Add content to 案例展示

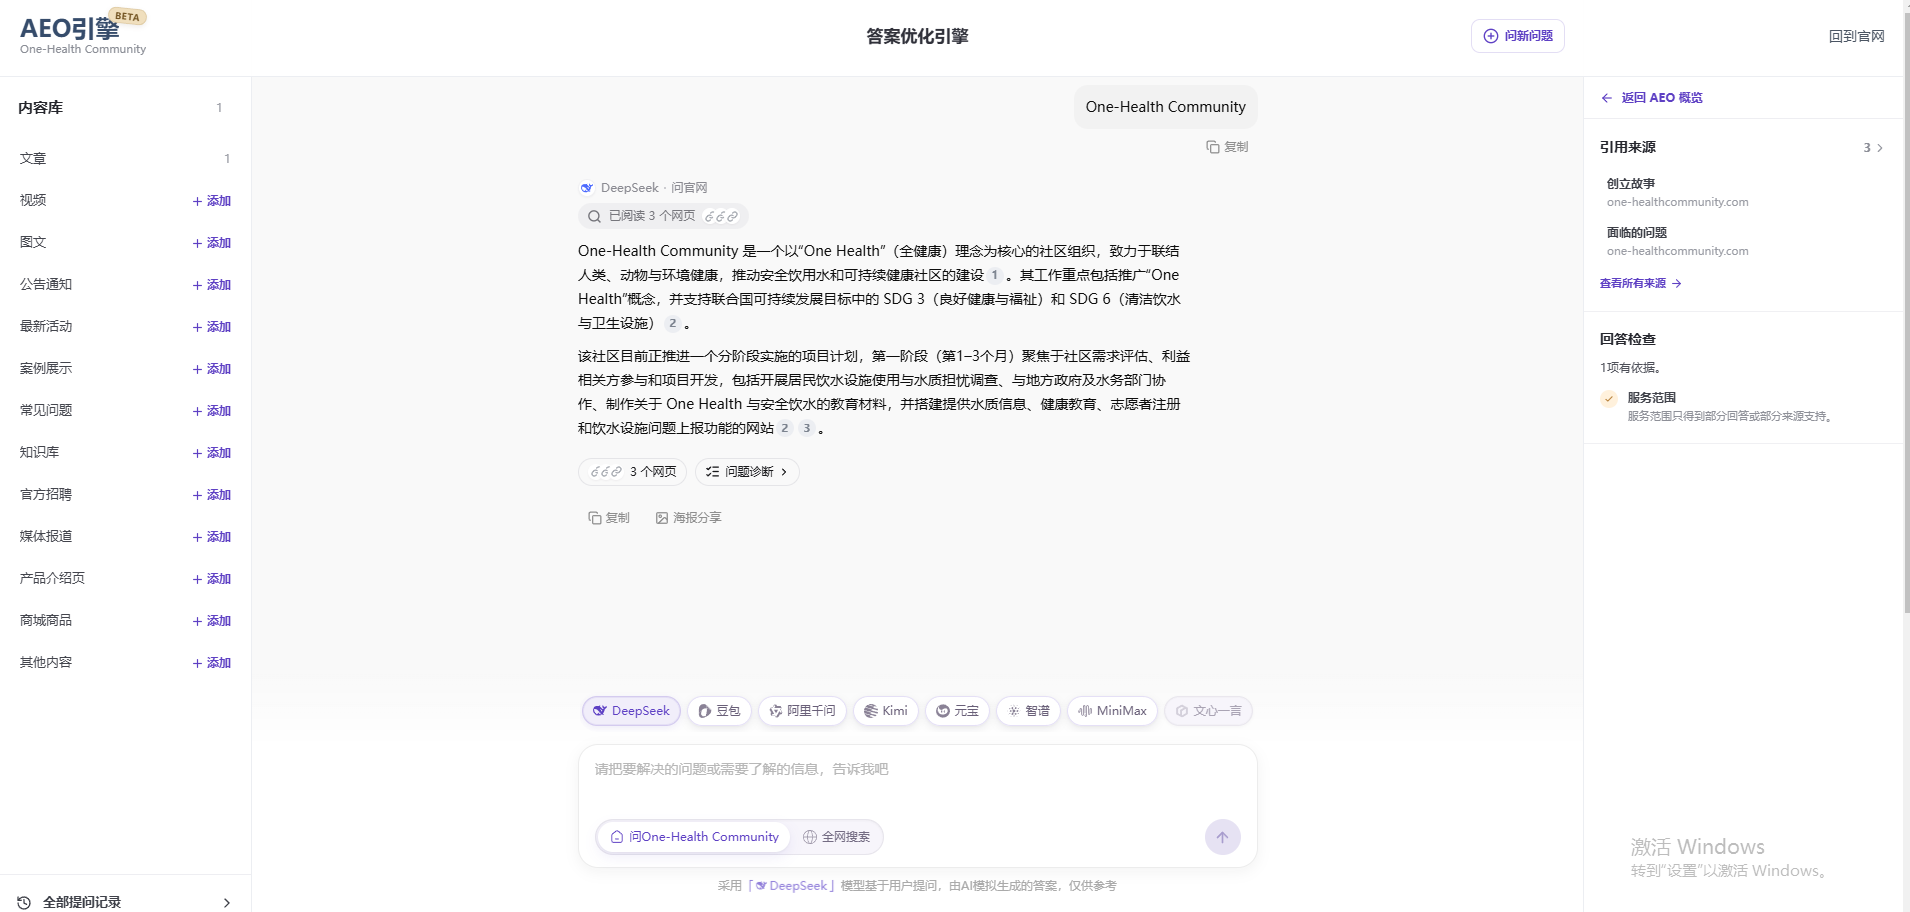pos(212,369)
